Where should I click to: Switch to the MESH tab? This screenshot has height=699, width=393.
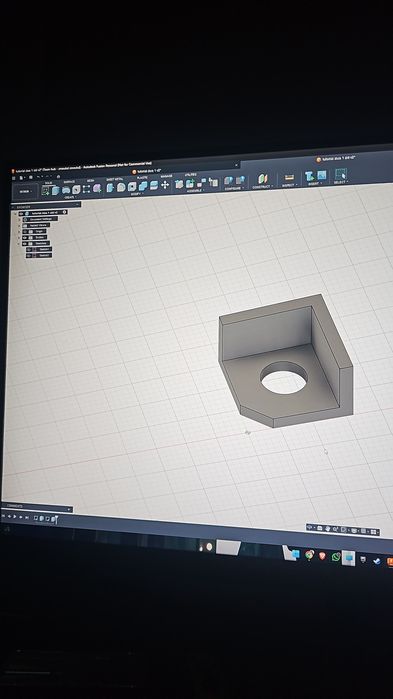click(90, 181)
